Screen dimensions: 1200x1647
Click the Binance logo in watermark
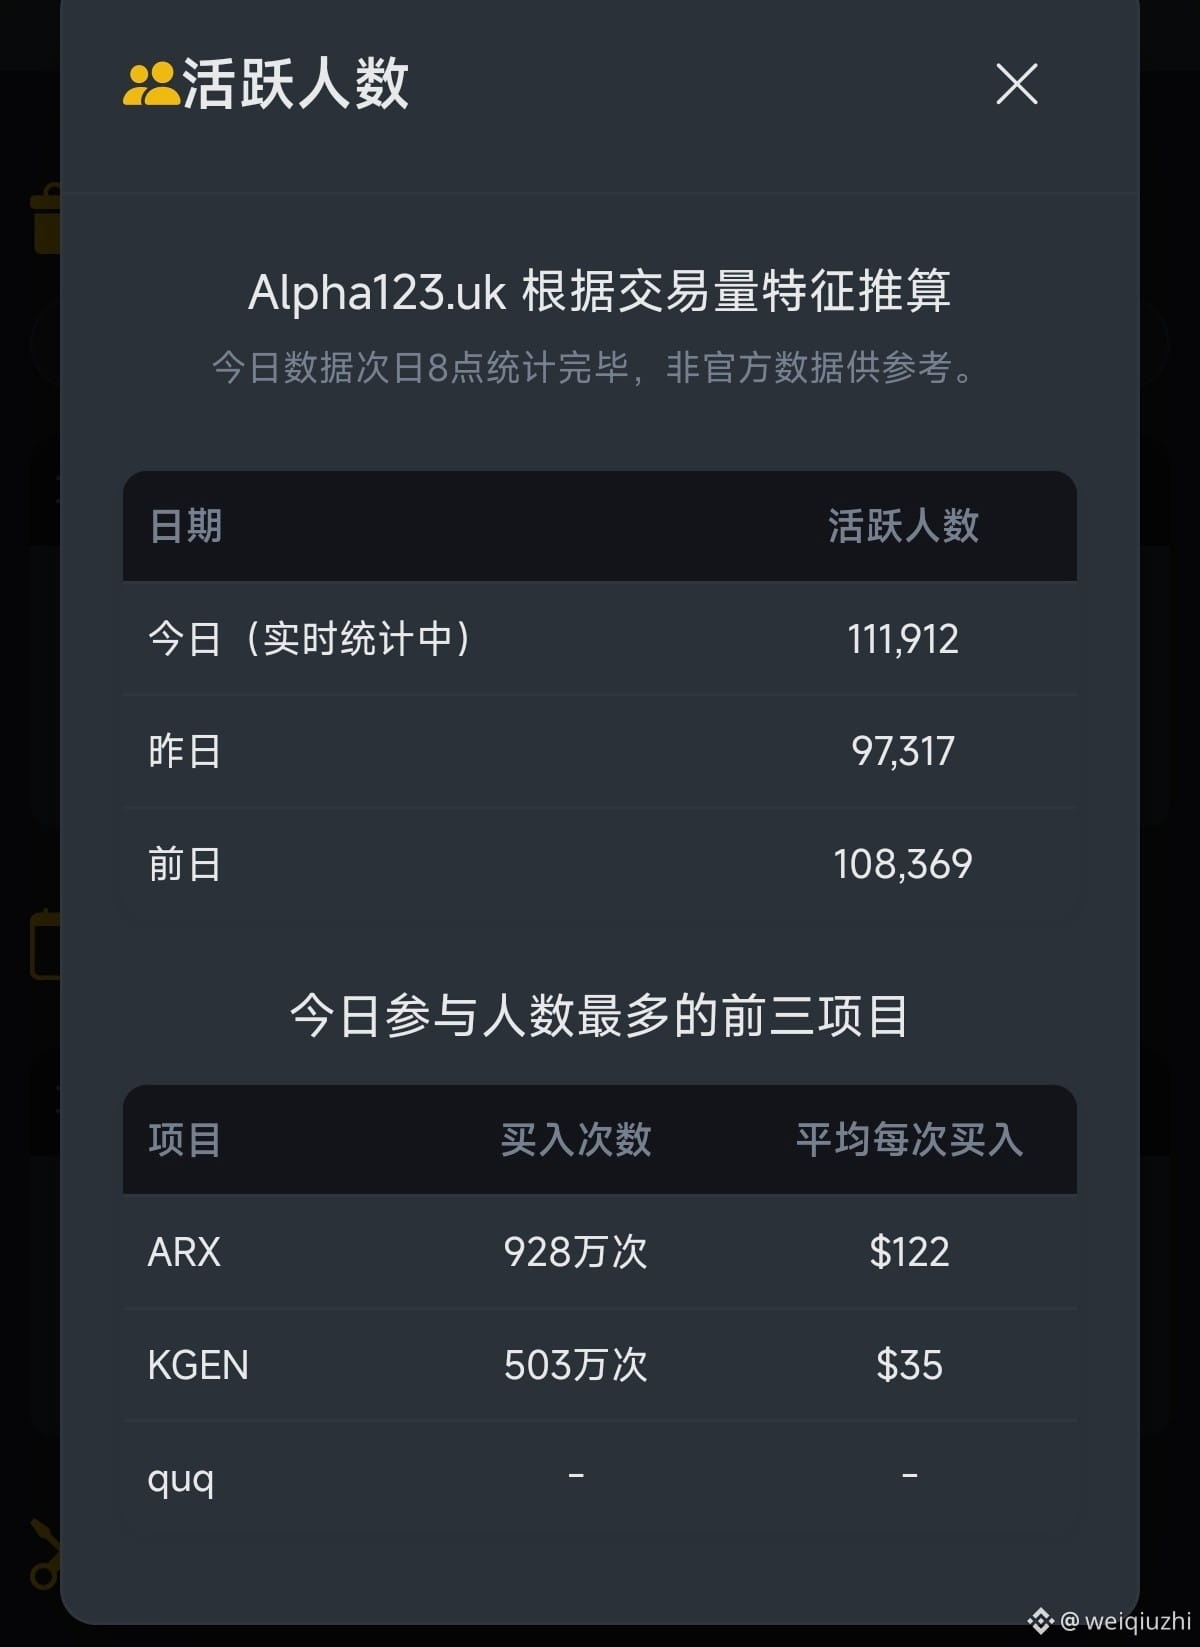pyautogui.click(x=1040, y=1620)
